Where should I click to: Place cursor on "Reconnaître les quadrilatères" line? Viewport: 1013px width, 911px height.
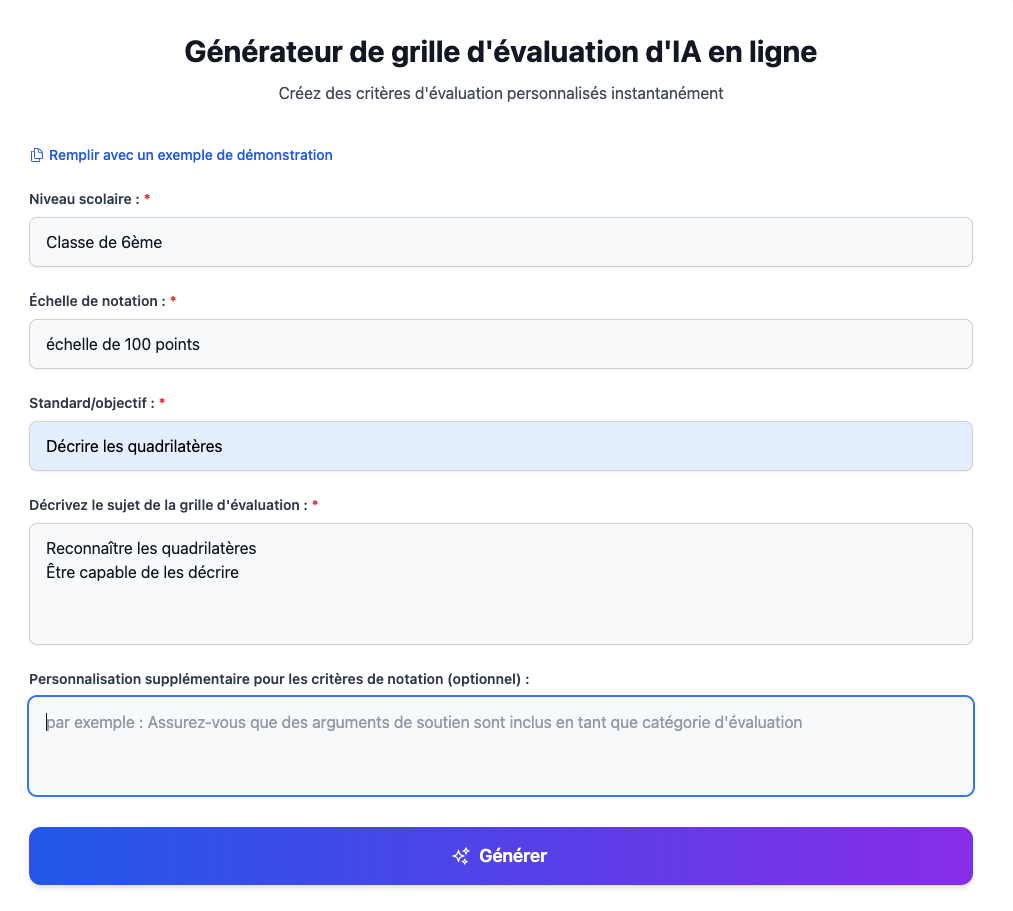click(x=151, y=548)
